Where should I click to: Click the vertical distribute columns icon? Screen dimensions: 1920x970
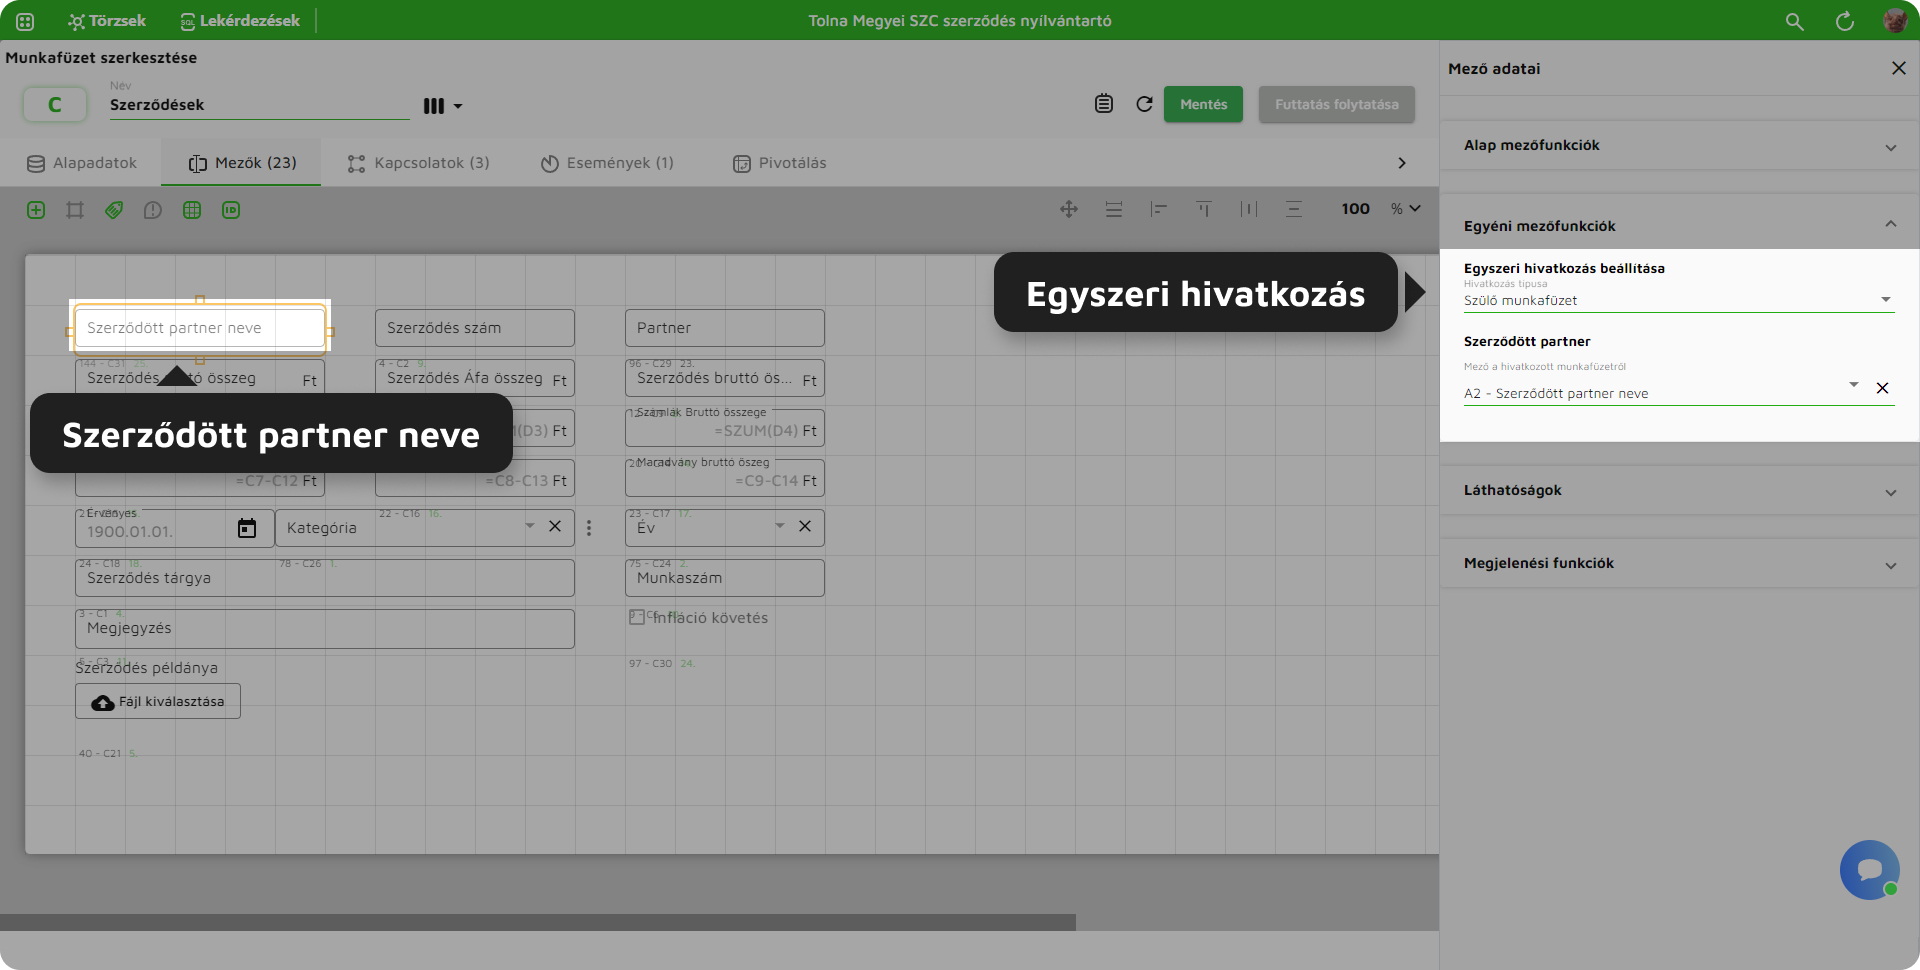[1249, 209]
